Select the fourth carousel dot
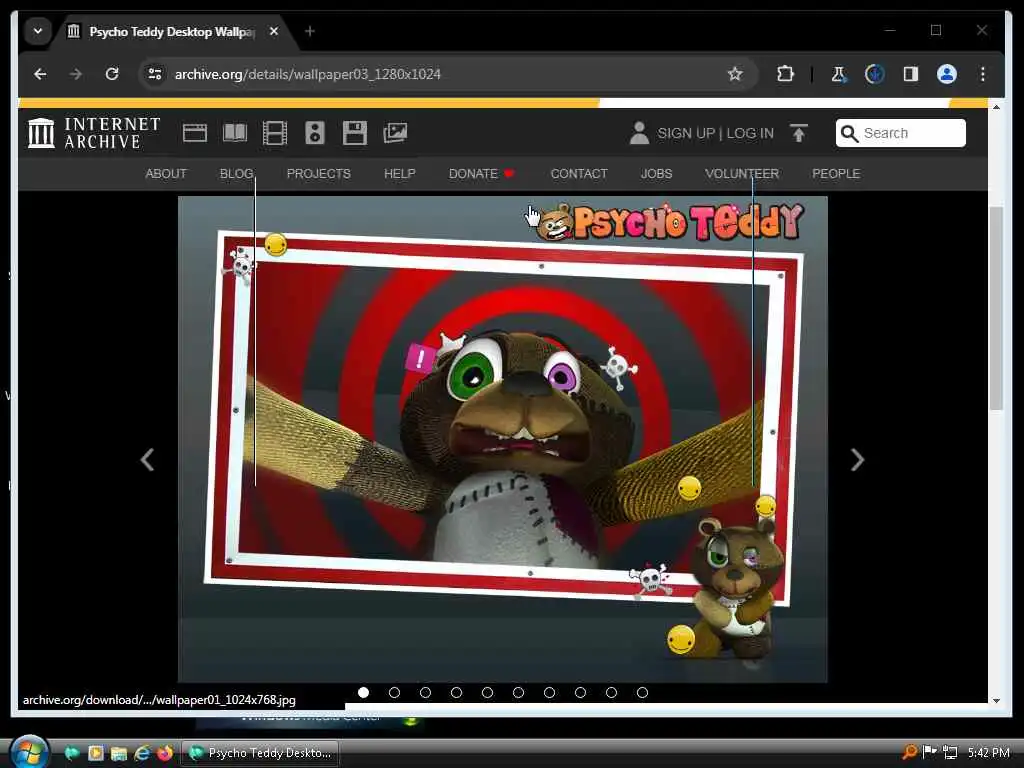Screen dimensions: 1024x768 click(456, 692)
